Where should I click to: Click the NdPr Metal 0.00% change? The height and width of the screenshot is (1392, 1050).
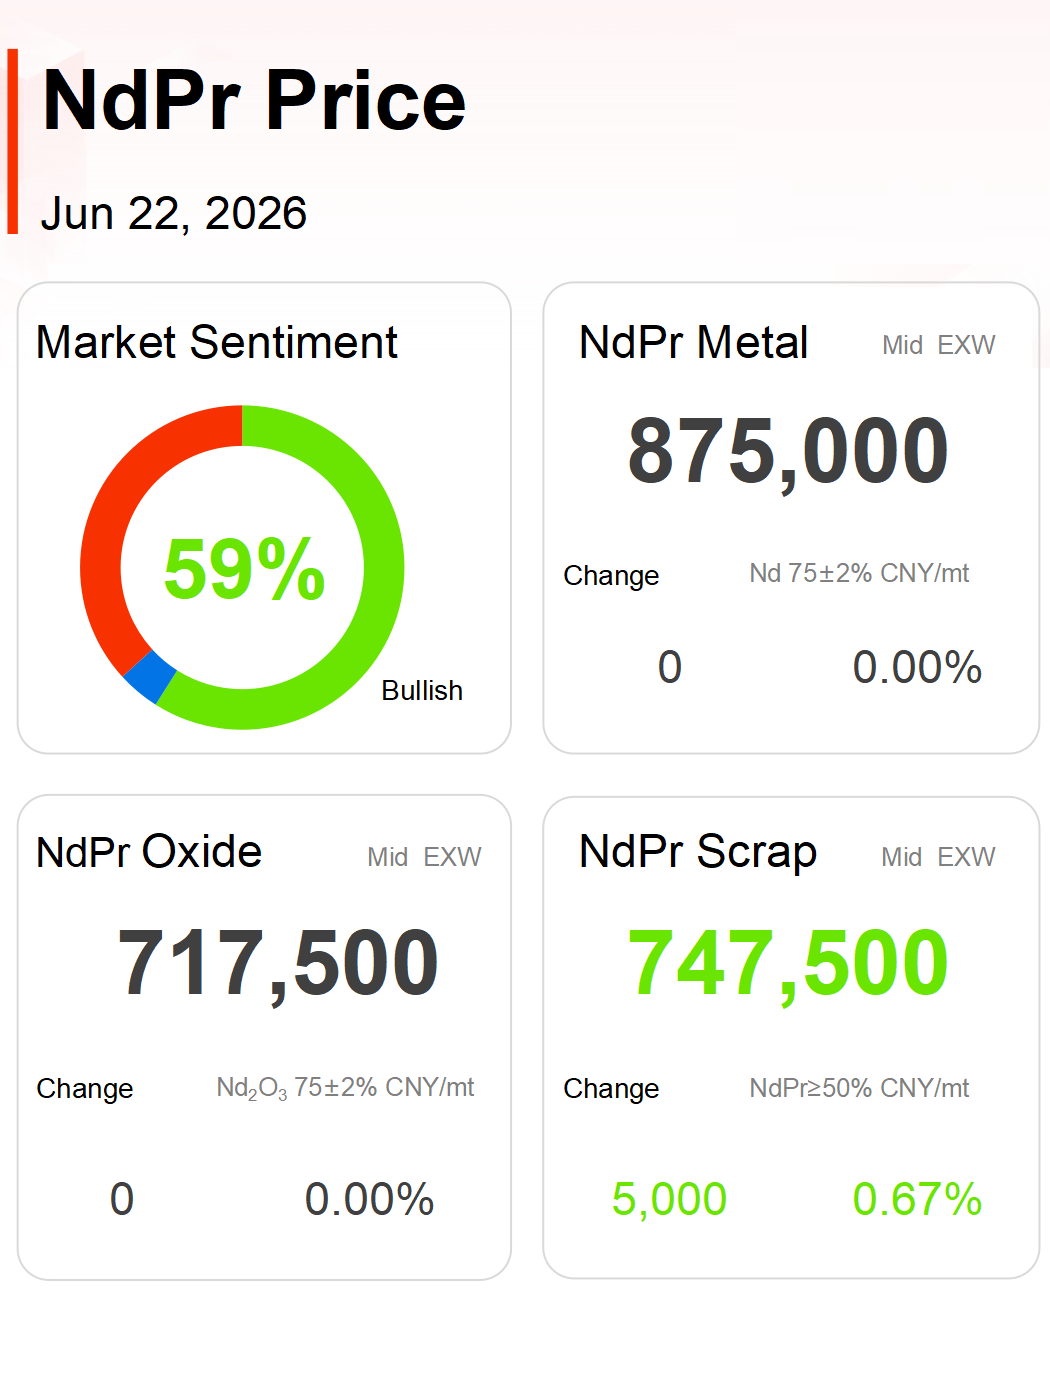click(917, 667)
